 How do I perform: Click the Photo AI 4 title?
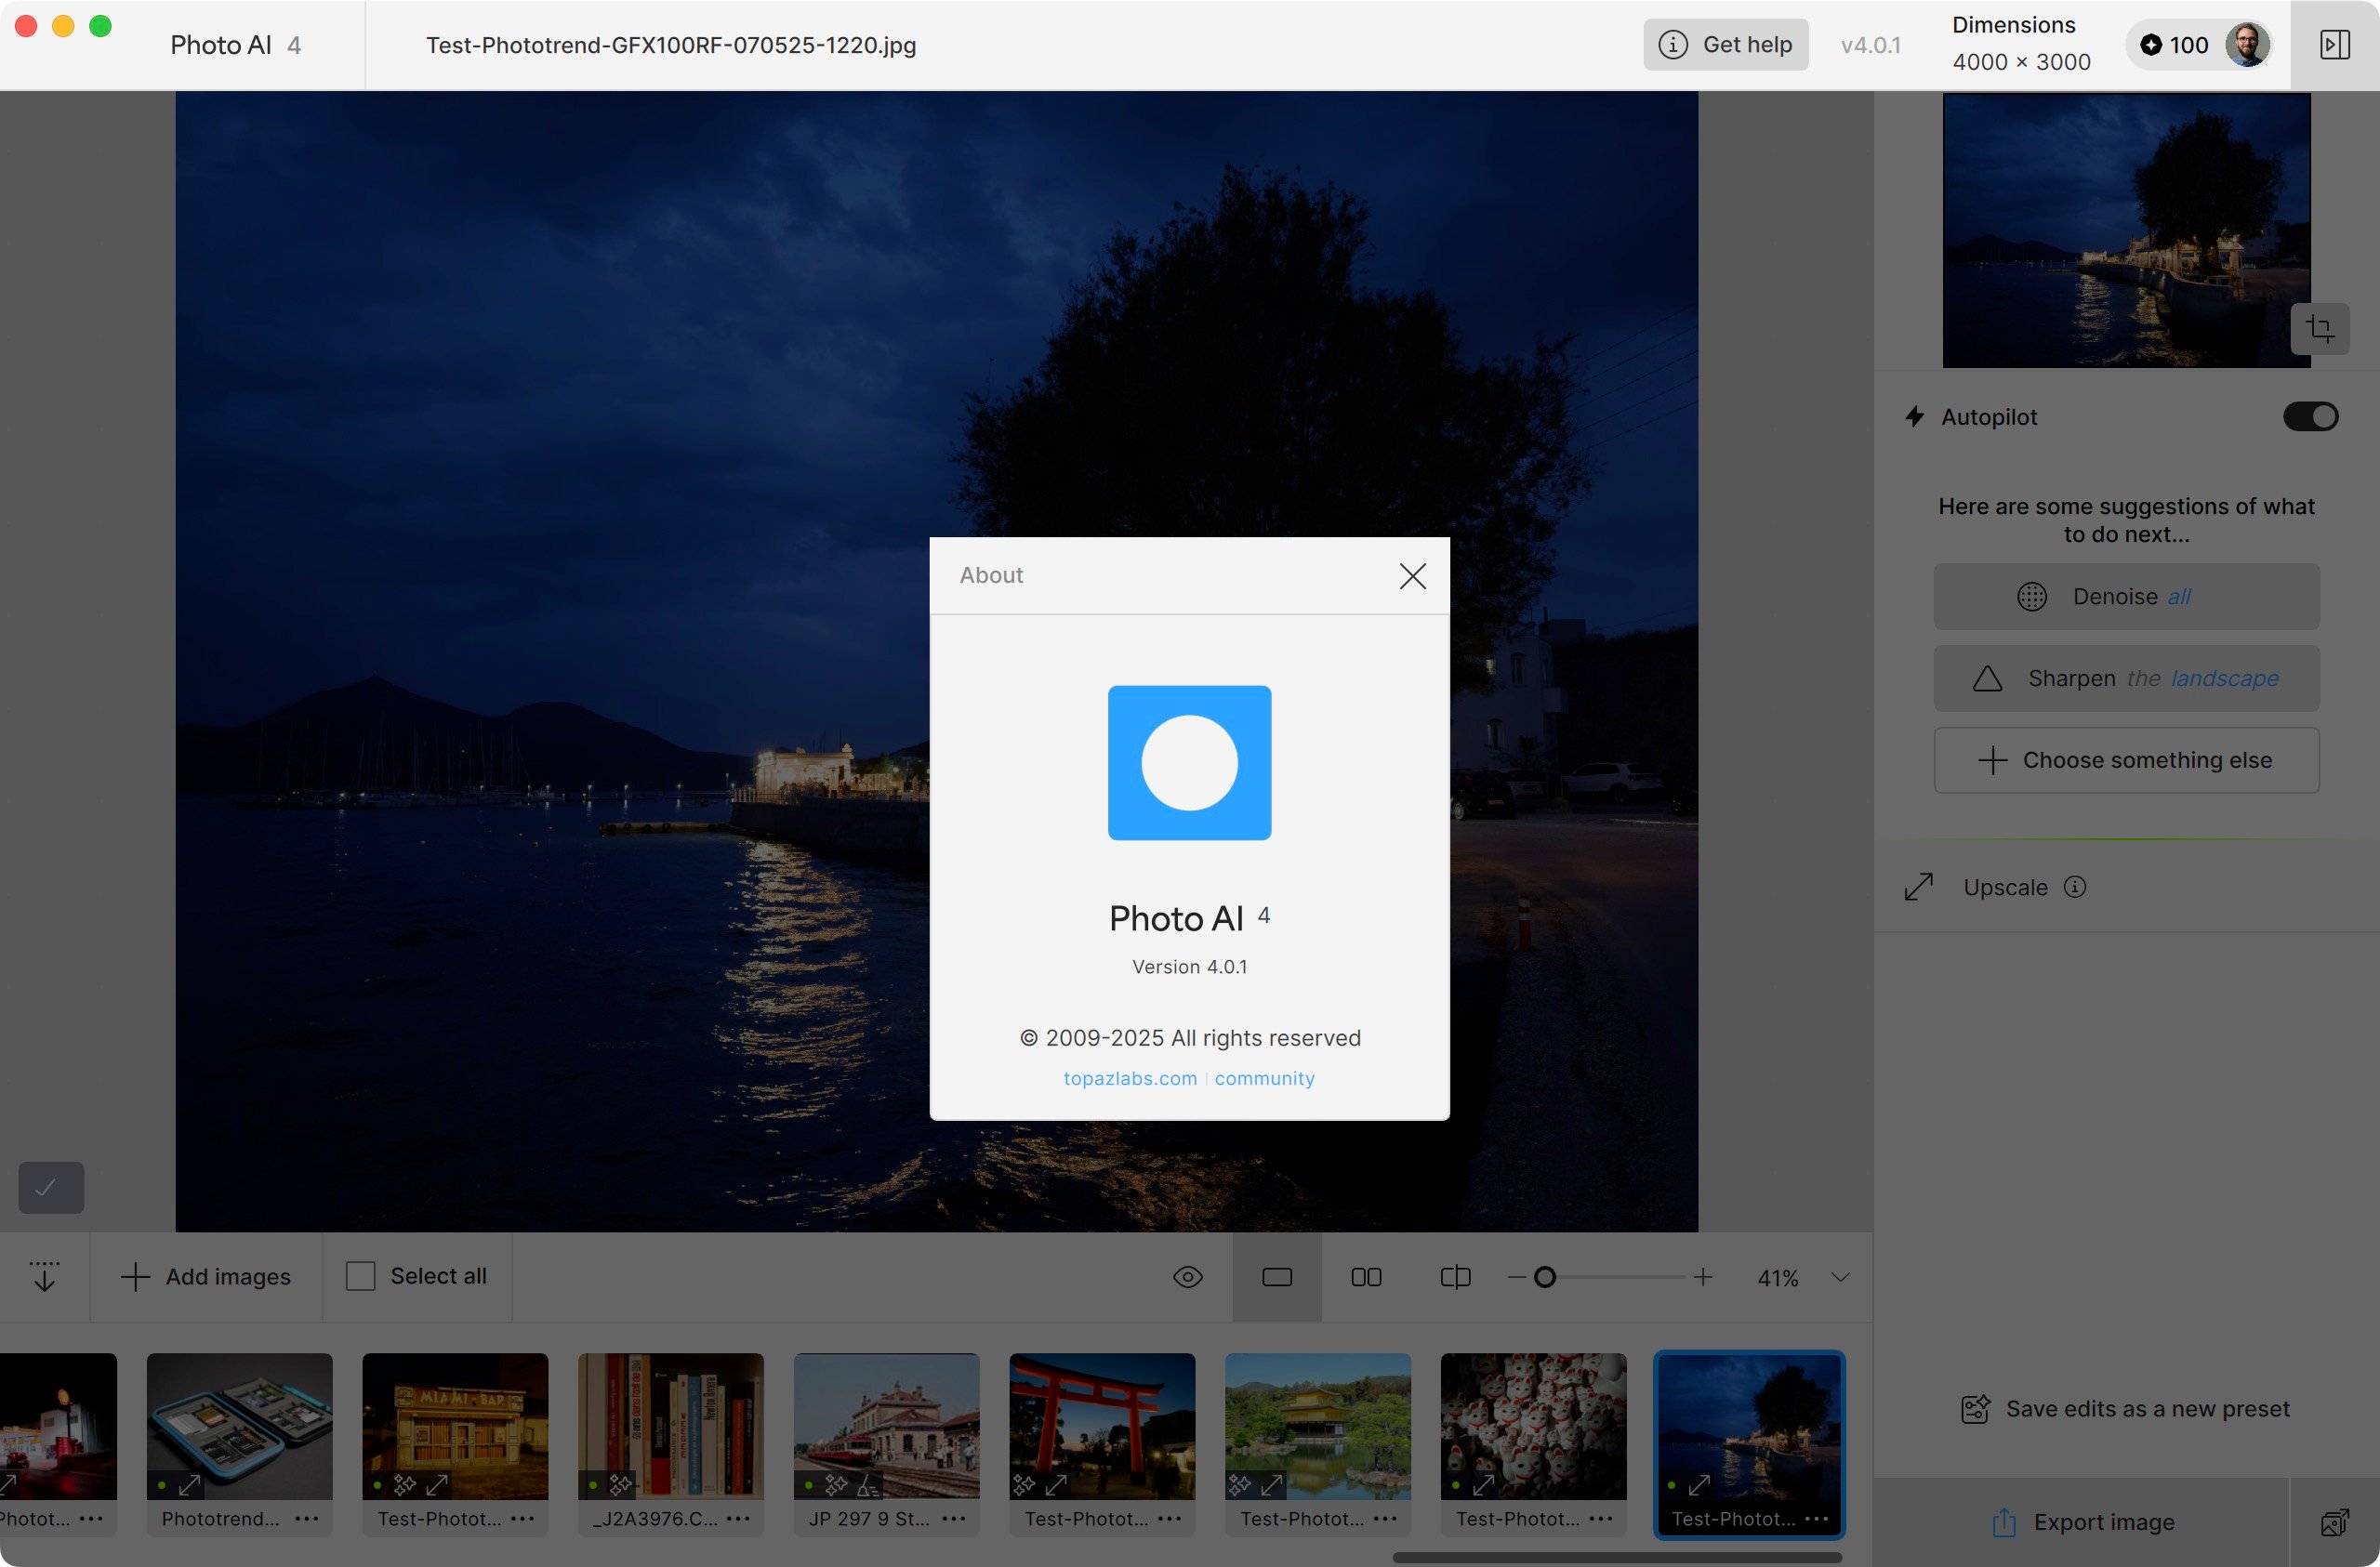(235, 45)
